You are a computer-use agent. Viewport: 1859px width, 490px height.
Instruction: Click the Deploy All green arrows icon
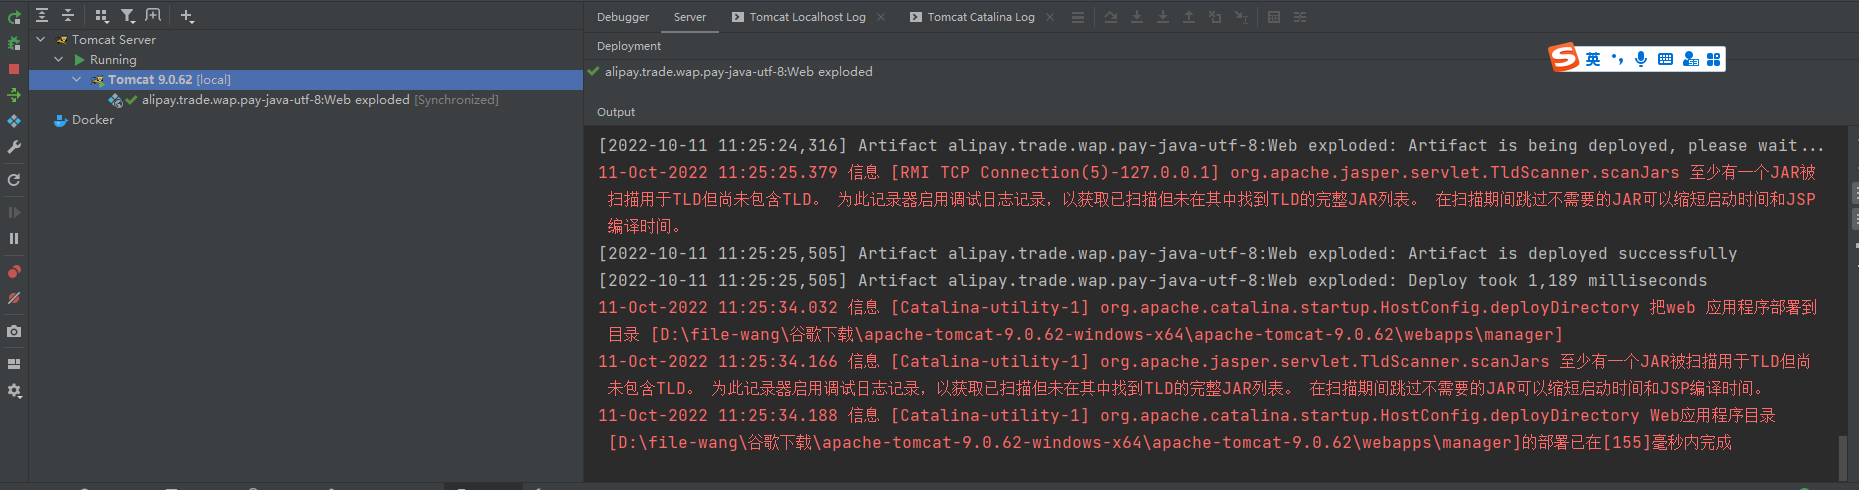[x=14, y=95]
